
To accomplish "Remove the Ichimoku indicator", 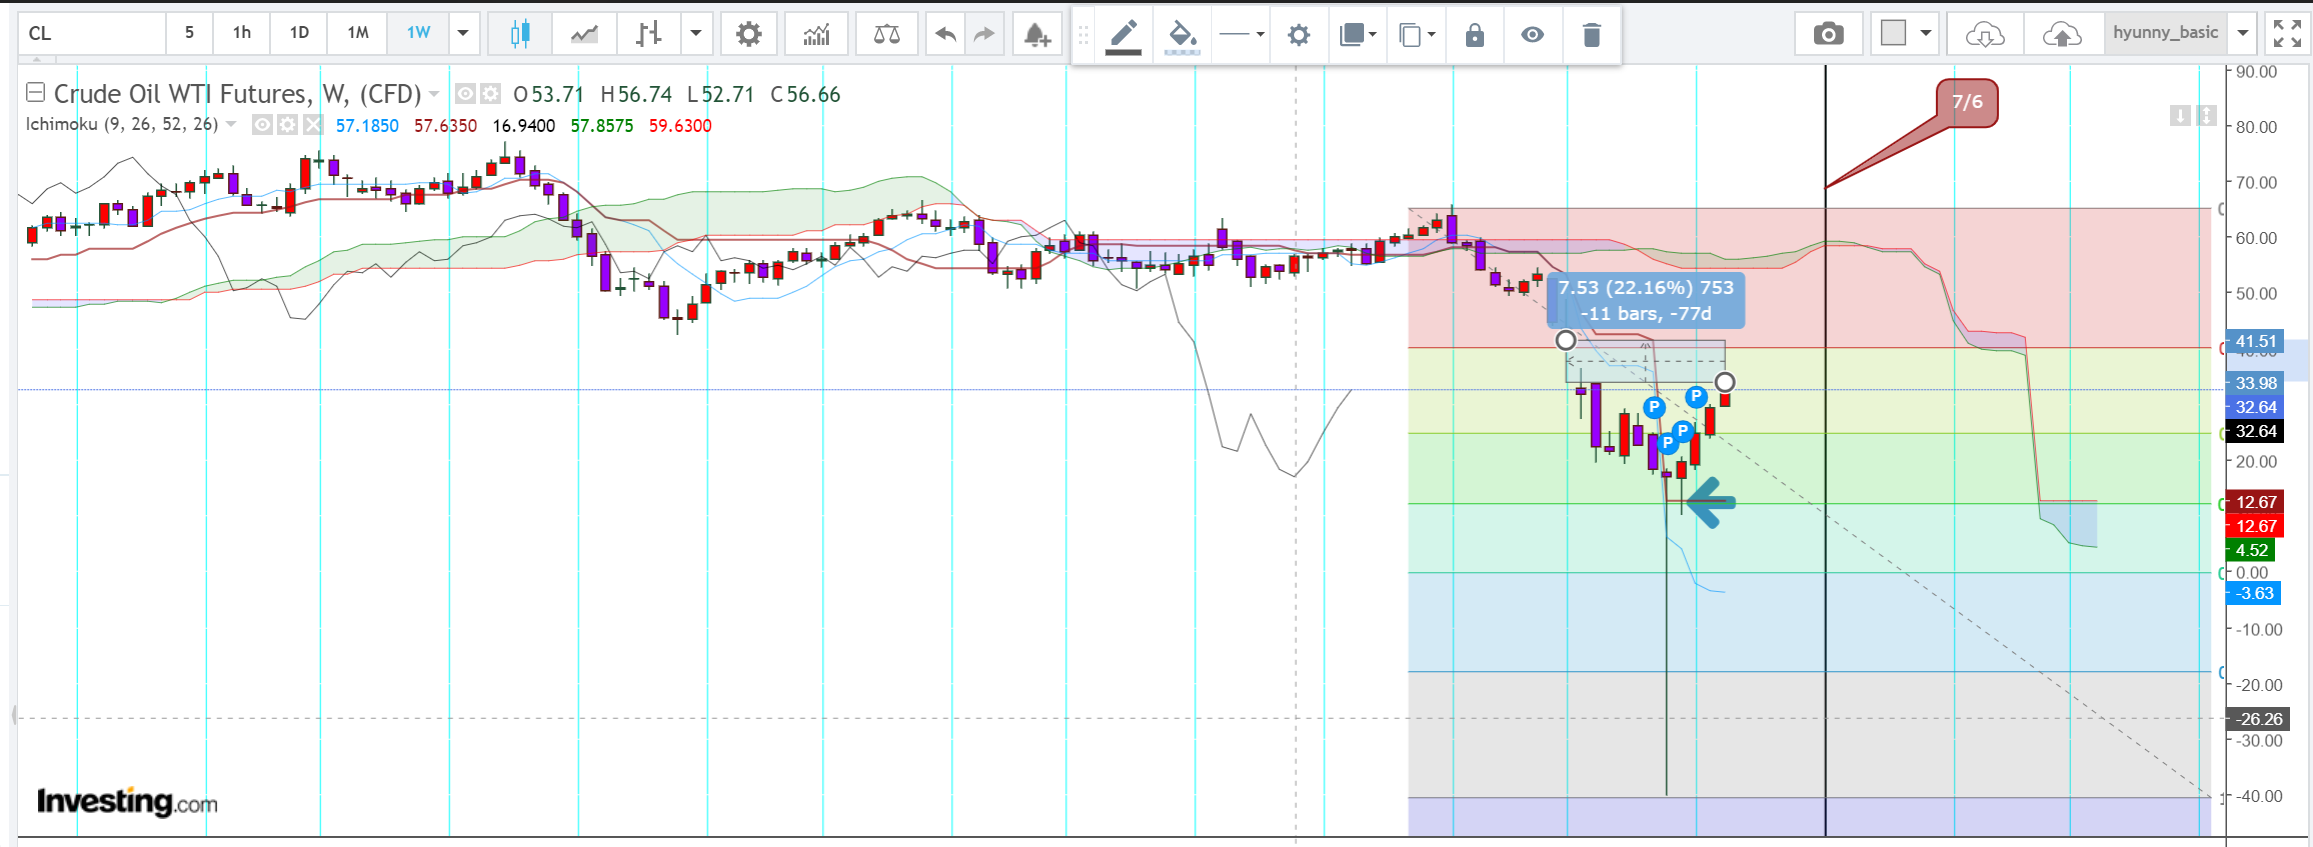I will [313, 125].
